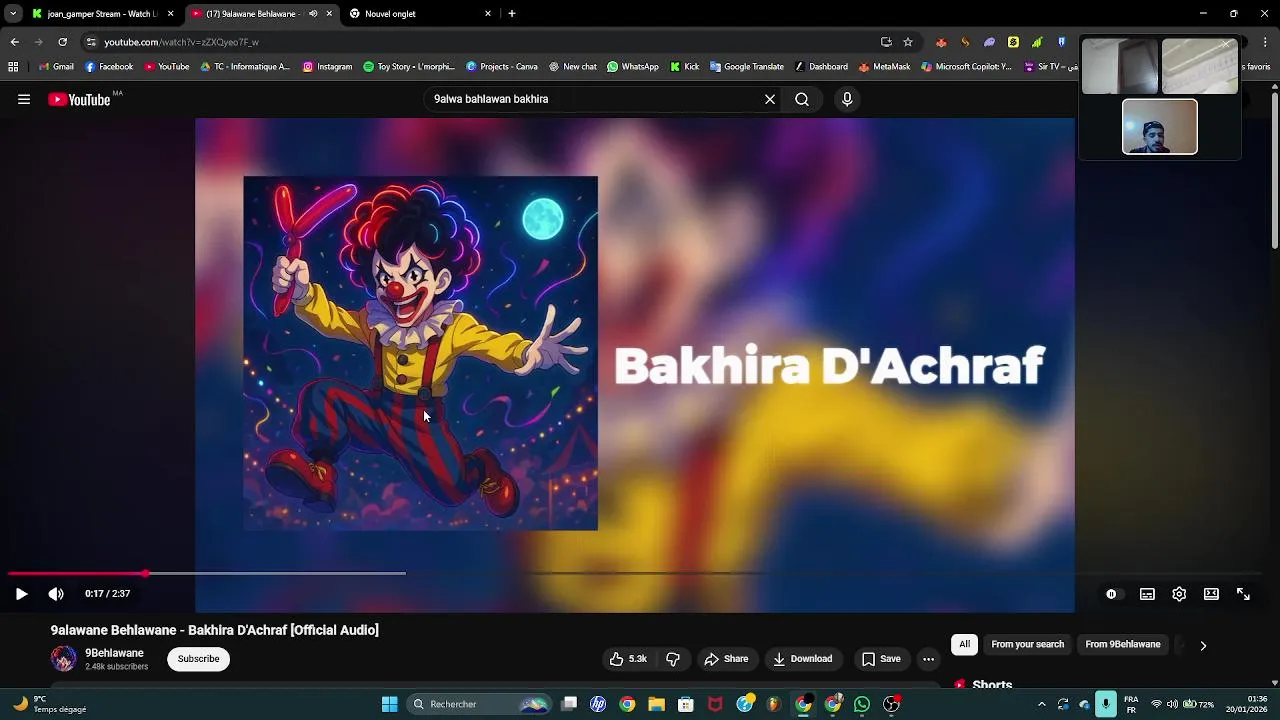Open the YouTube guide hamburger menu

coord(24,99)
